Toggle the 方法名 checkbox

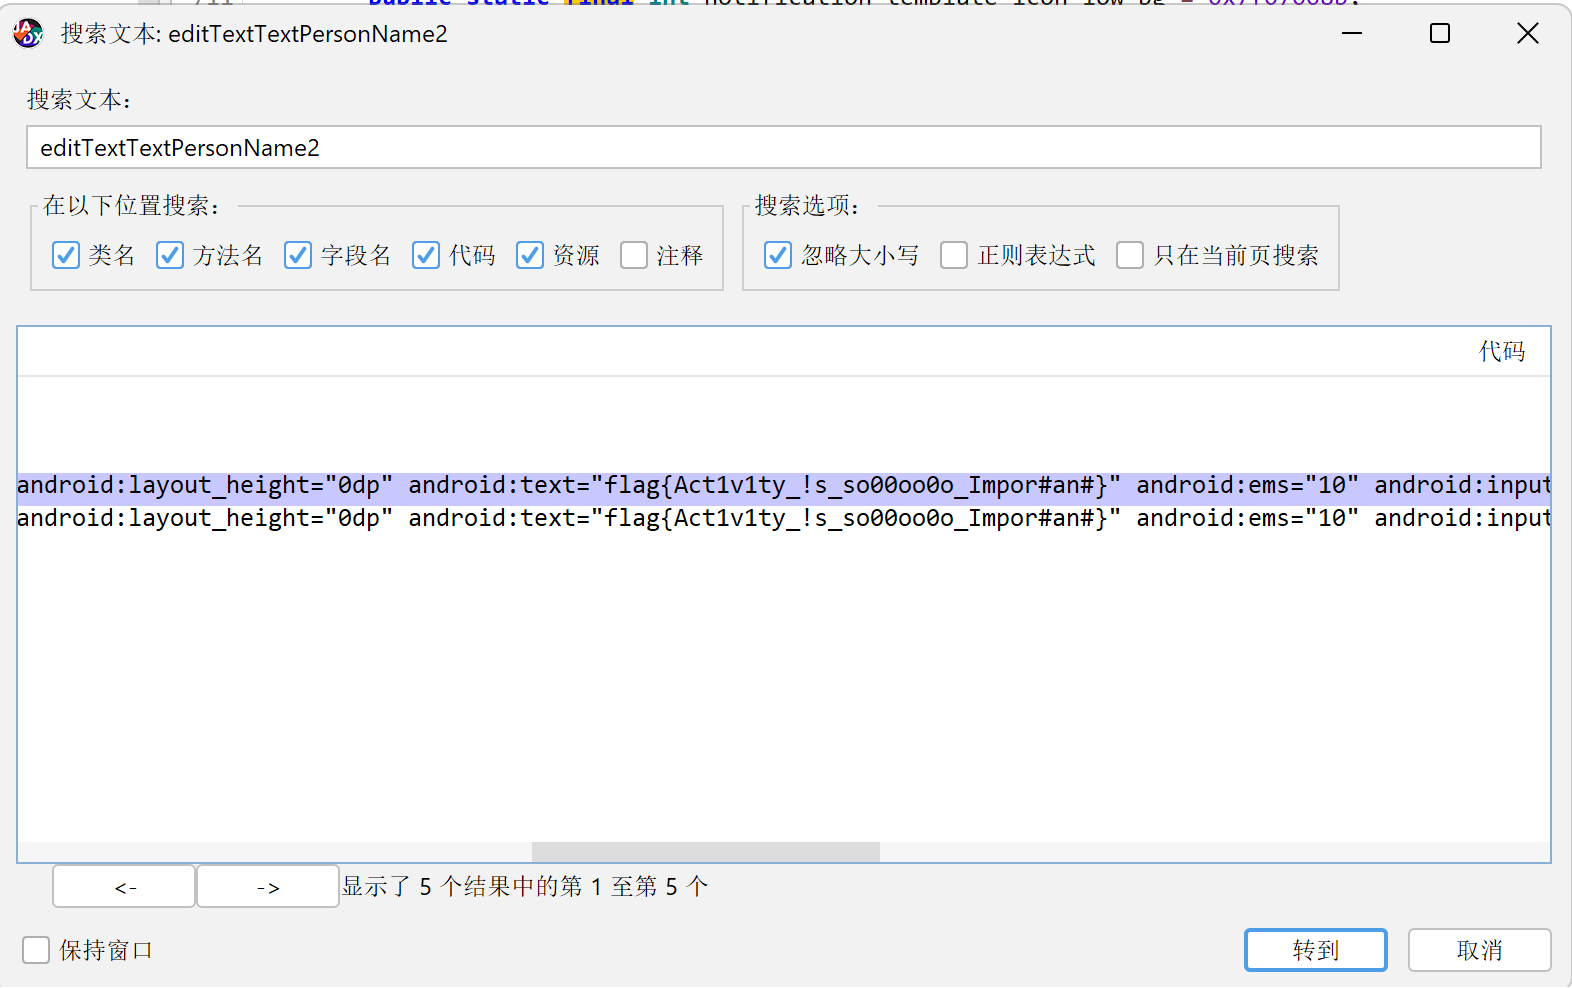[x=170, y=256]
